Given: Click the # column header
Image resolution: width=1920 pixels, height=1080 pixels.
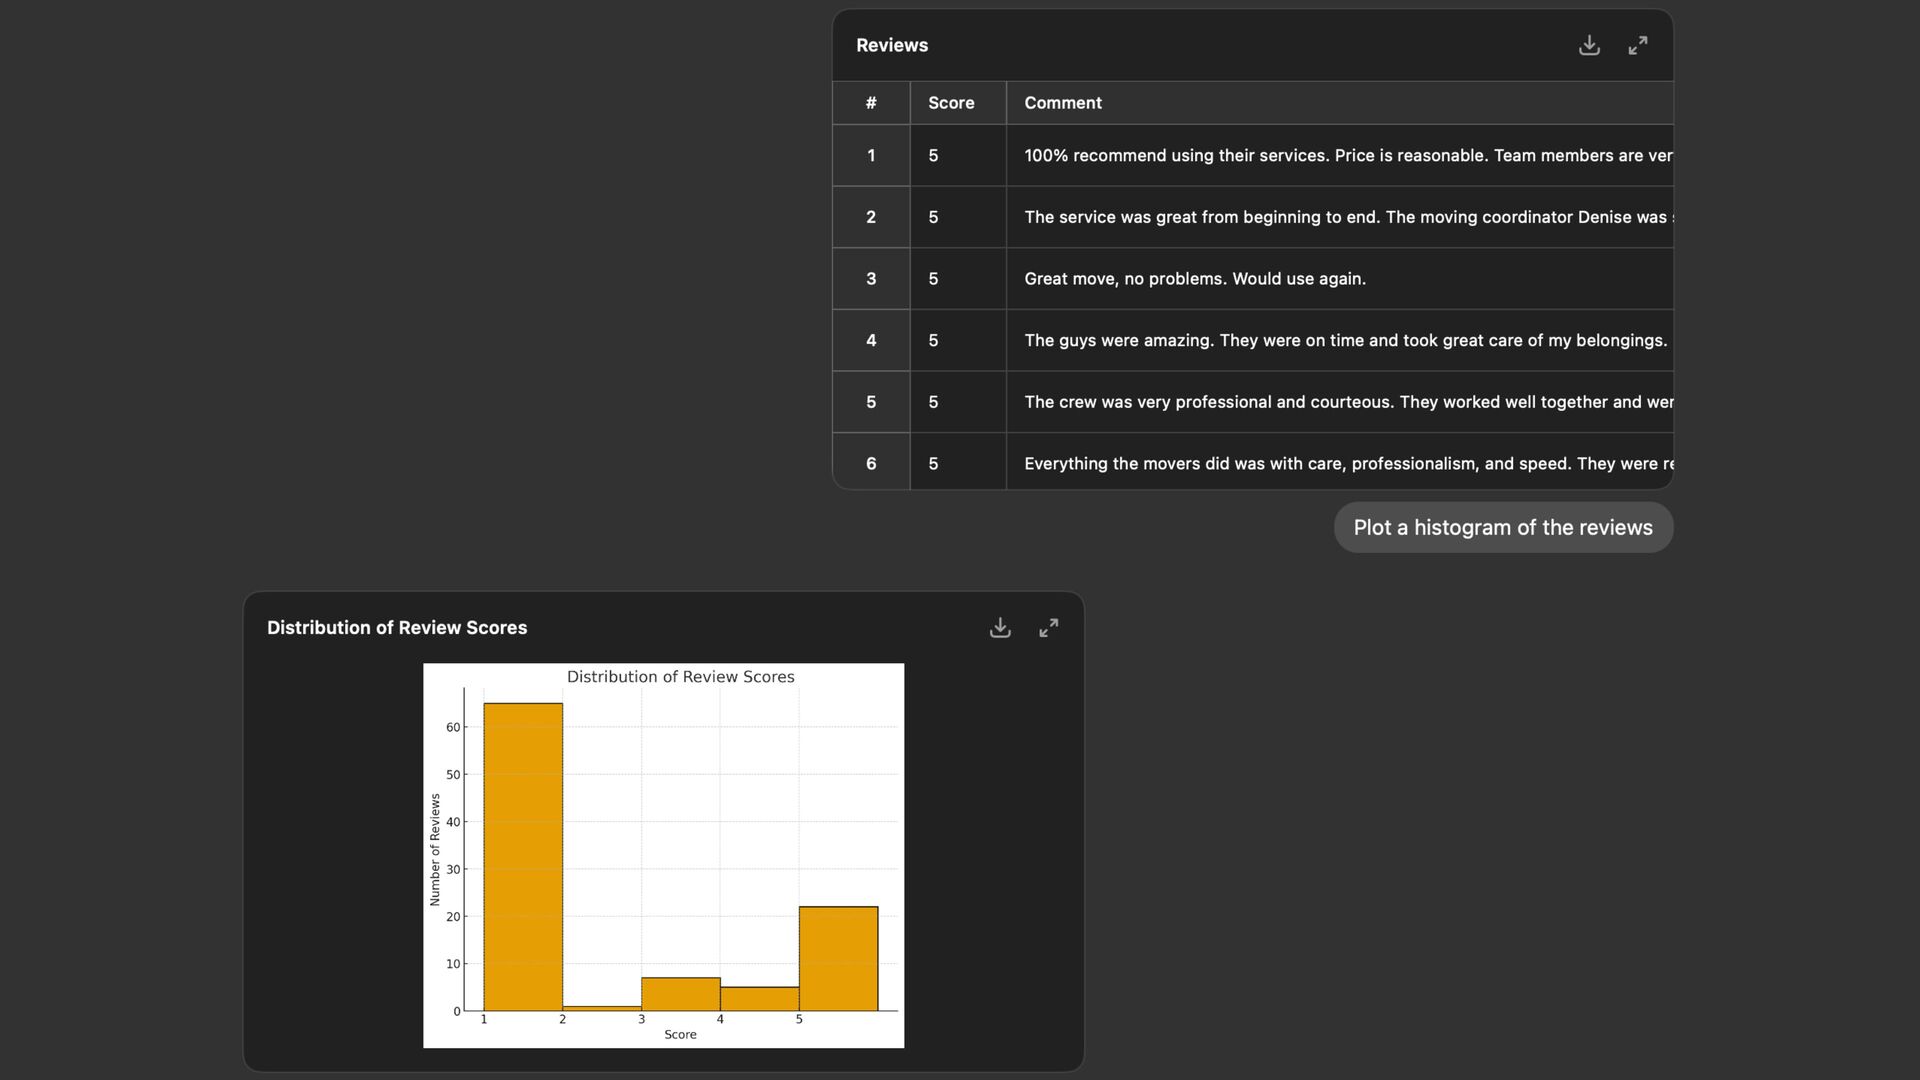Looking at the screenshot, I should (871, 103).
